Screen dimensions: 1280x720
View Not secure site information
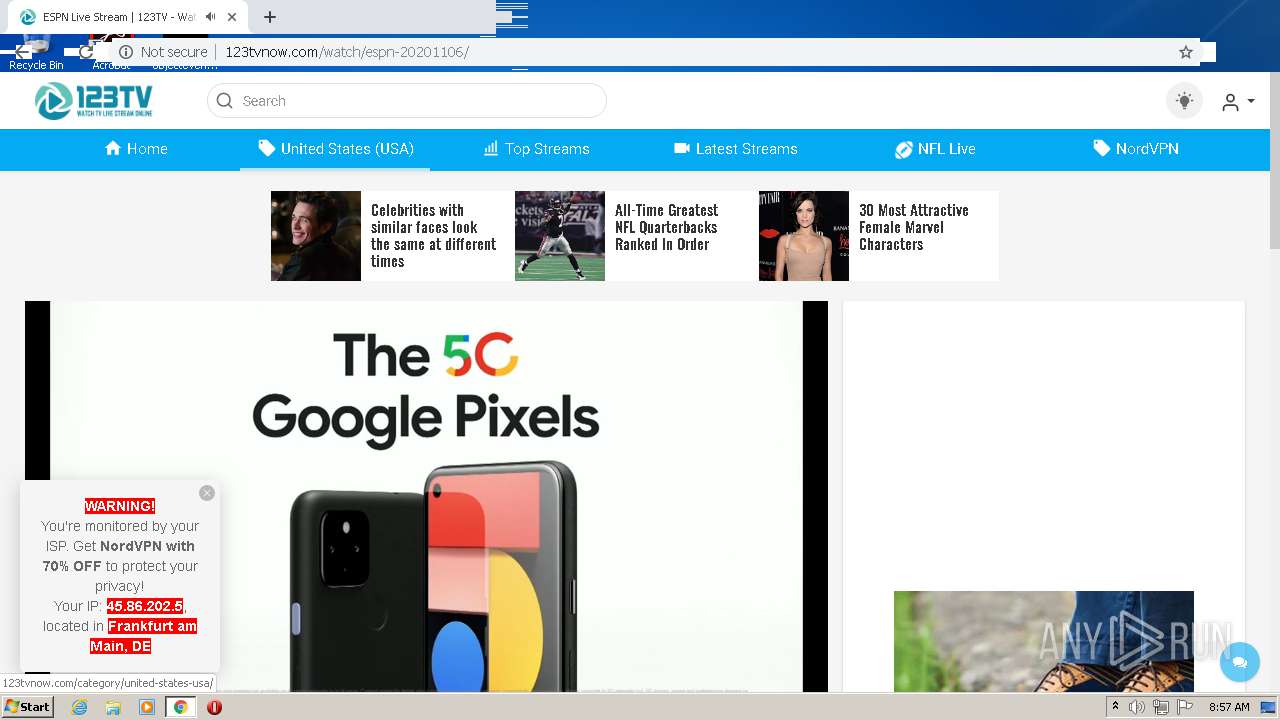coord(163,52)
